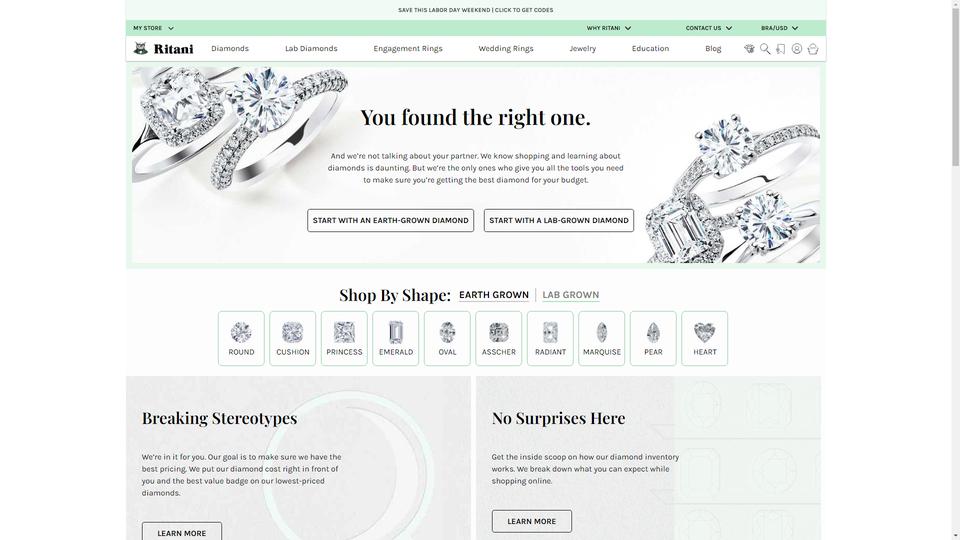960x540 pixels.
Task: Open the BRA/USD currency dropdown
Action: click(779, 28)
